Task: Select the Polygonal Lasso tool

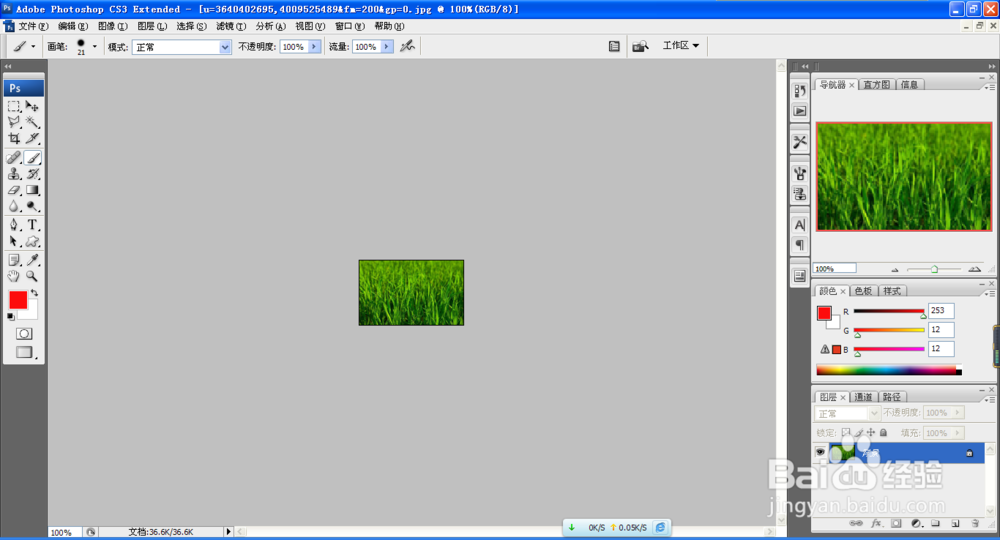Action: click(14, 122)
